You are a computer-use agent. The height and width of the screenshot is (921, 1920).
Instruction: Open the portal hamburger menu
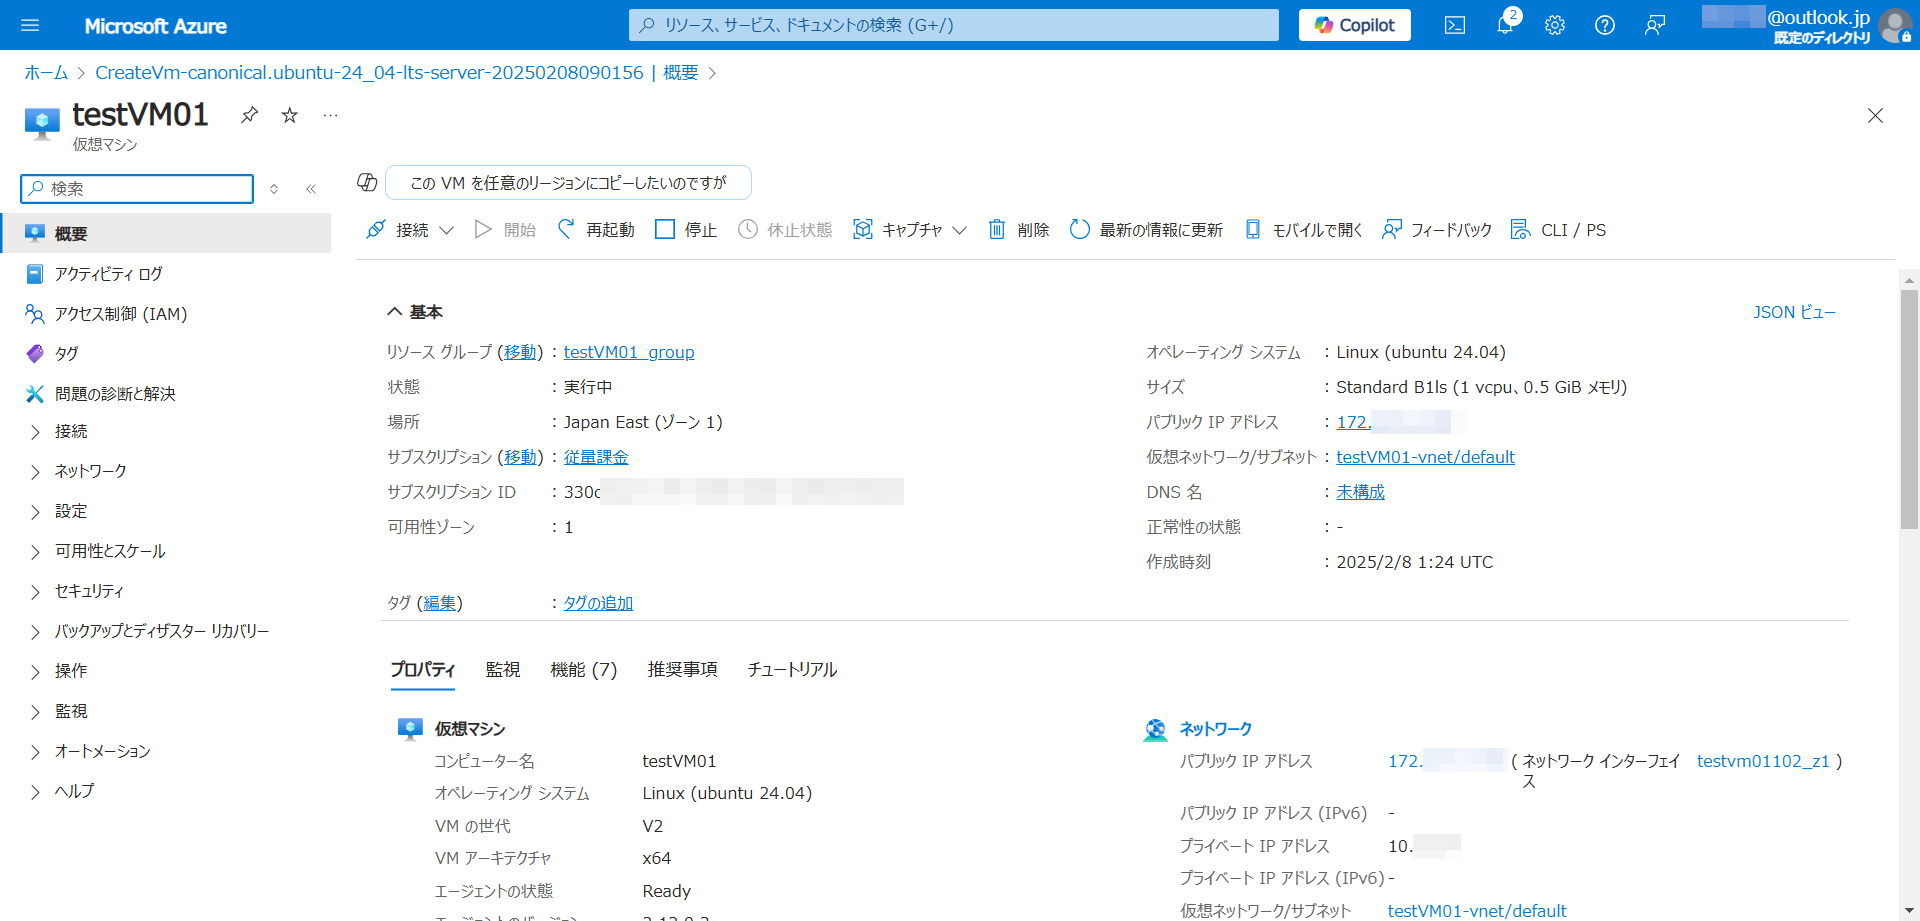[x=30, y=25]
